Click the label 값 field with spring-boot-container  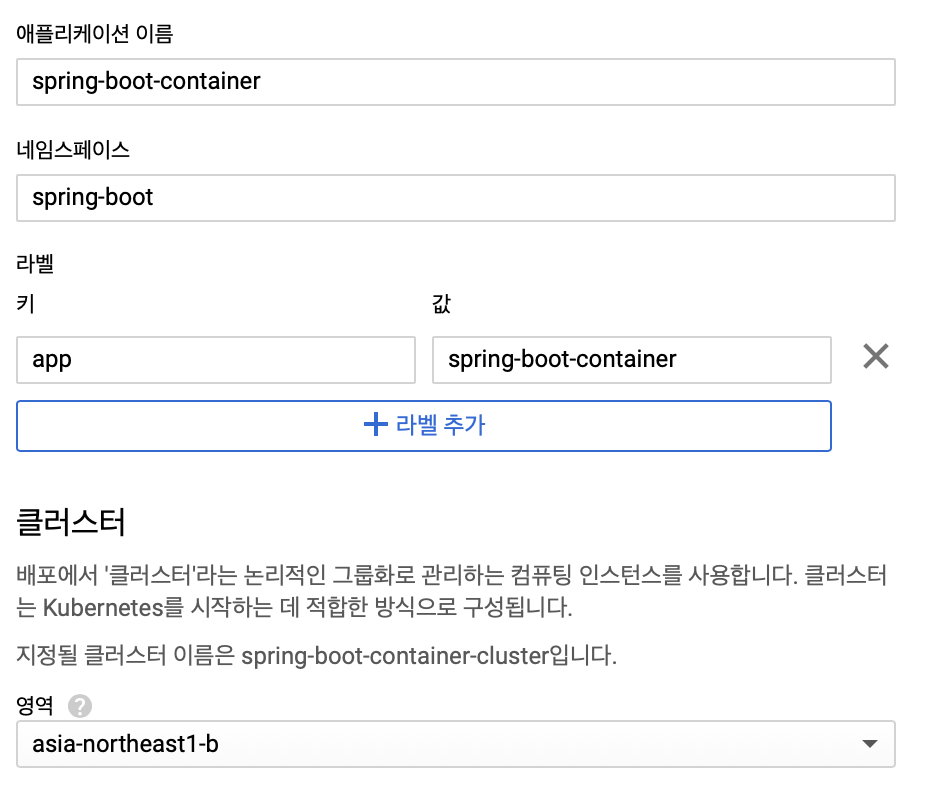coord(631,360)
